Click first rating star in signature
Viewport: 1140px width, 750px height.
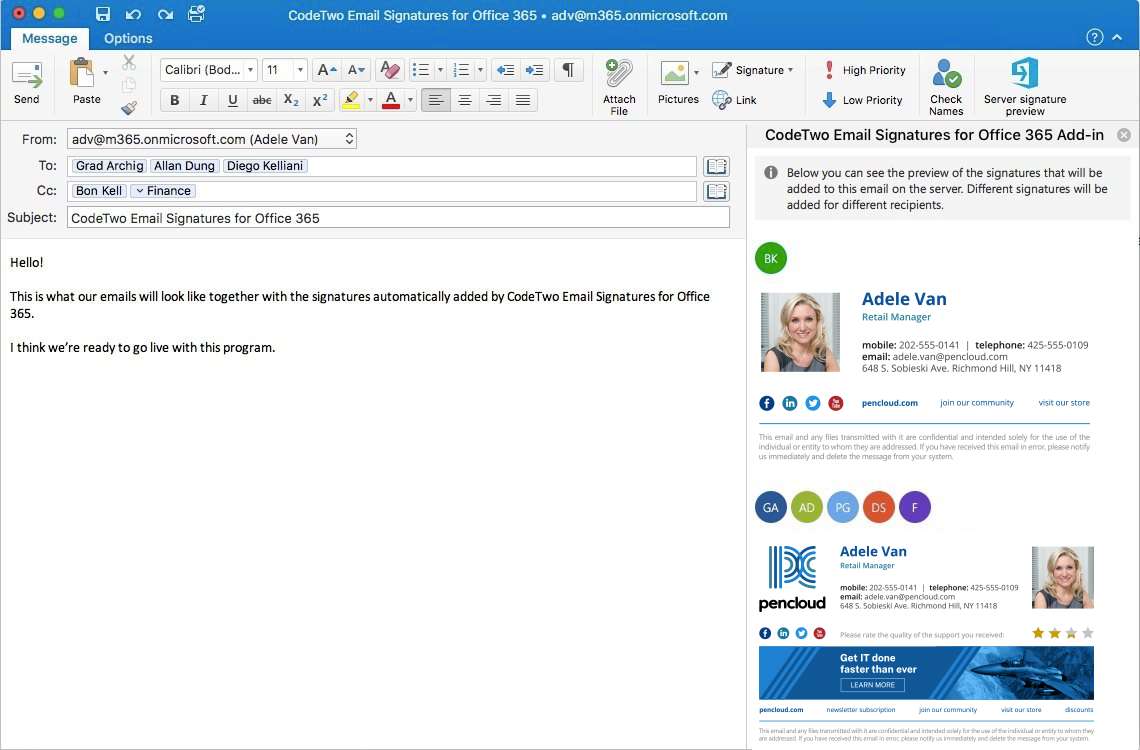point(1038,633)
